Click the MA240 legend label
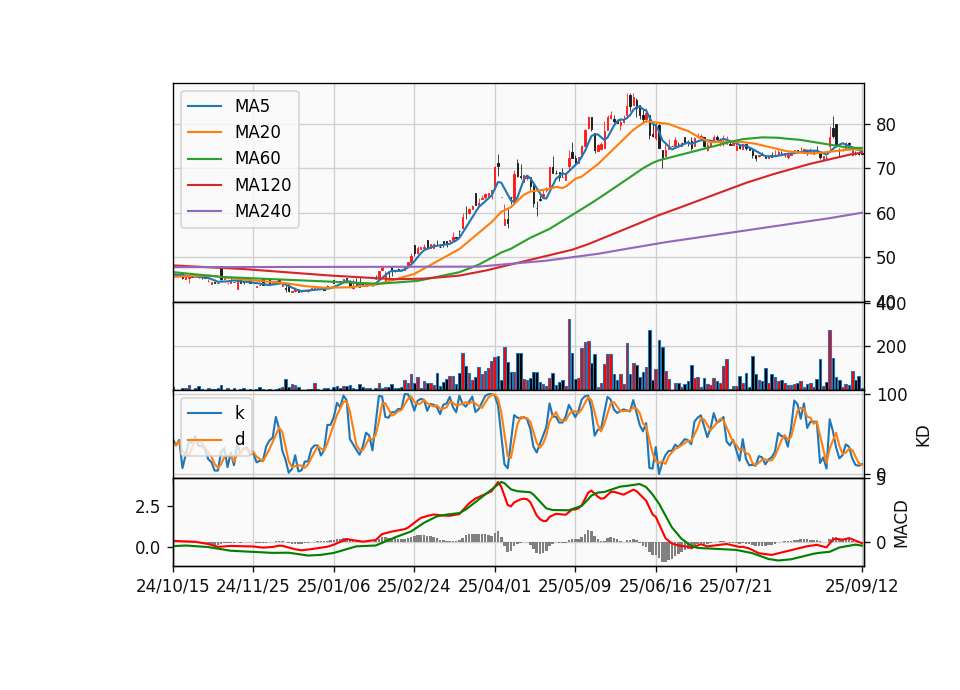Screen dimensions: 960x690 click(x=263, y=211)
